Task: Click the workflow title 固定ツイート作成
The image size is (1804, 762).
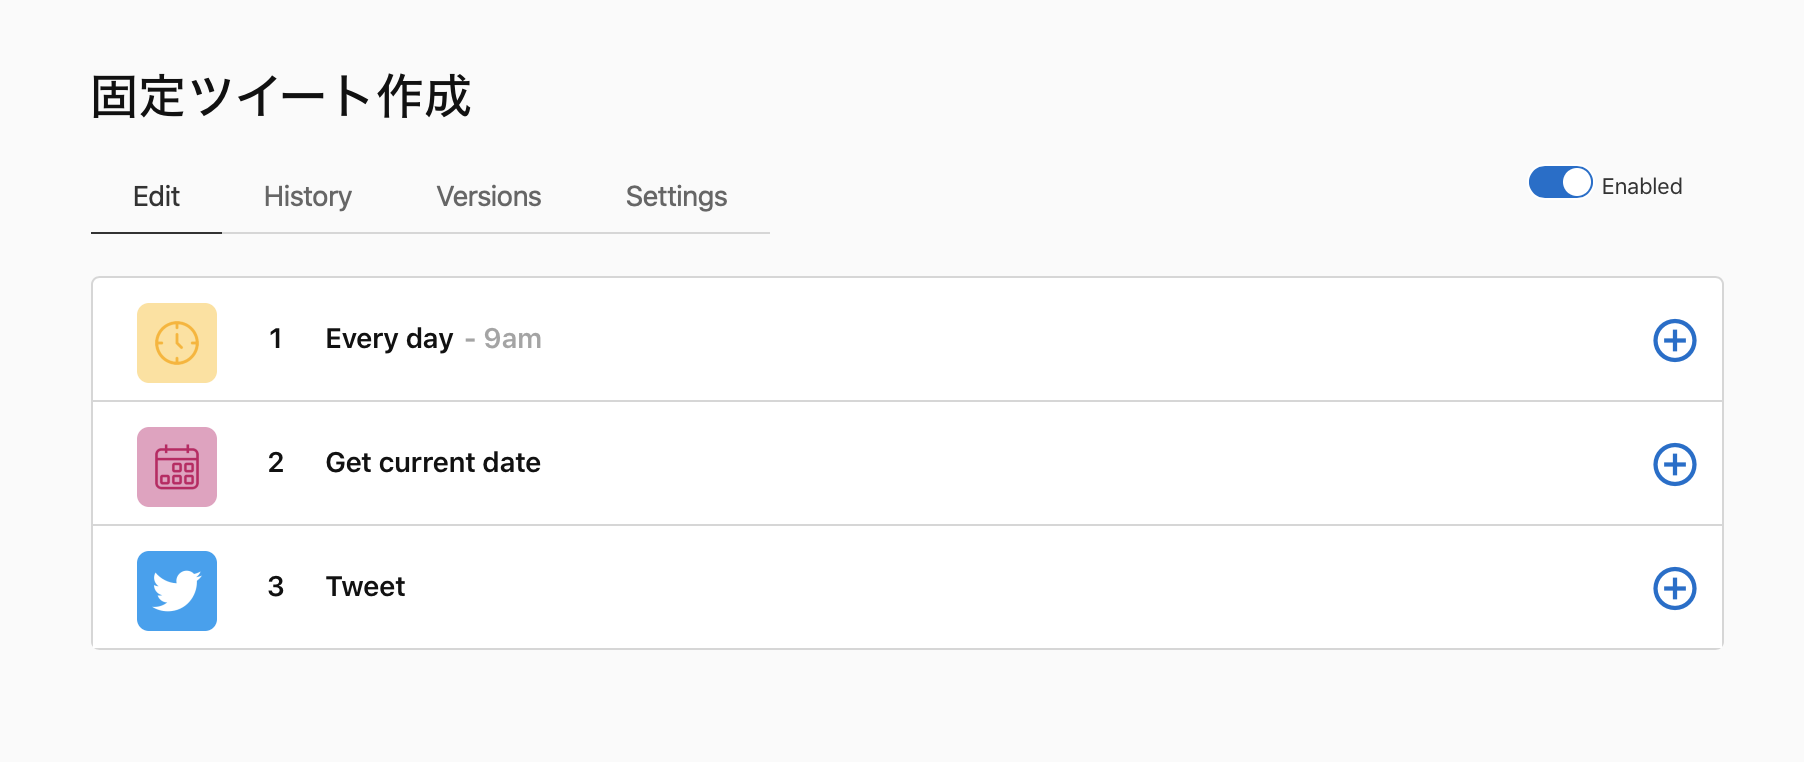Action: [x=281, y=97]
